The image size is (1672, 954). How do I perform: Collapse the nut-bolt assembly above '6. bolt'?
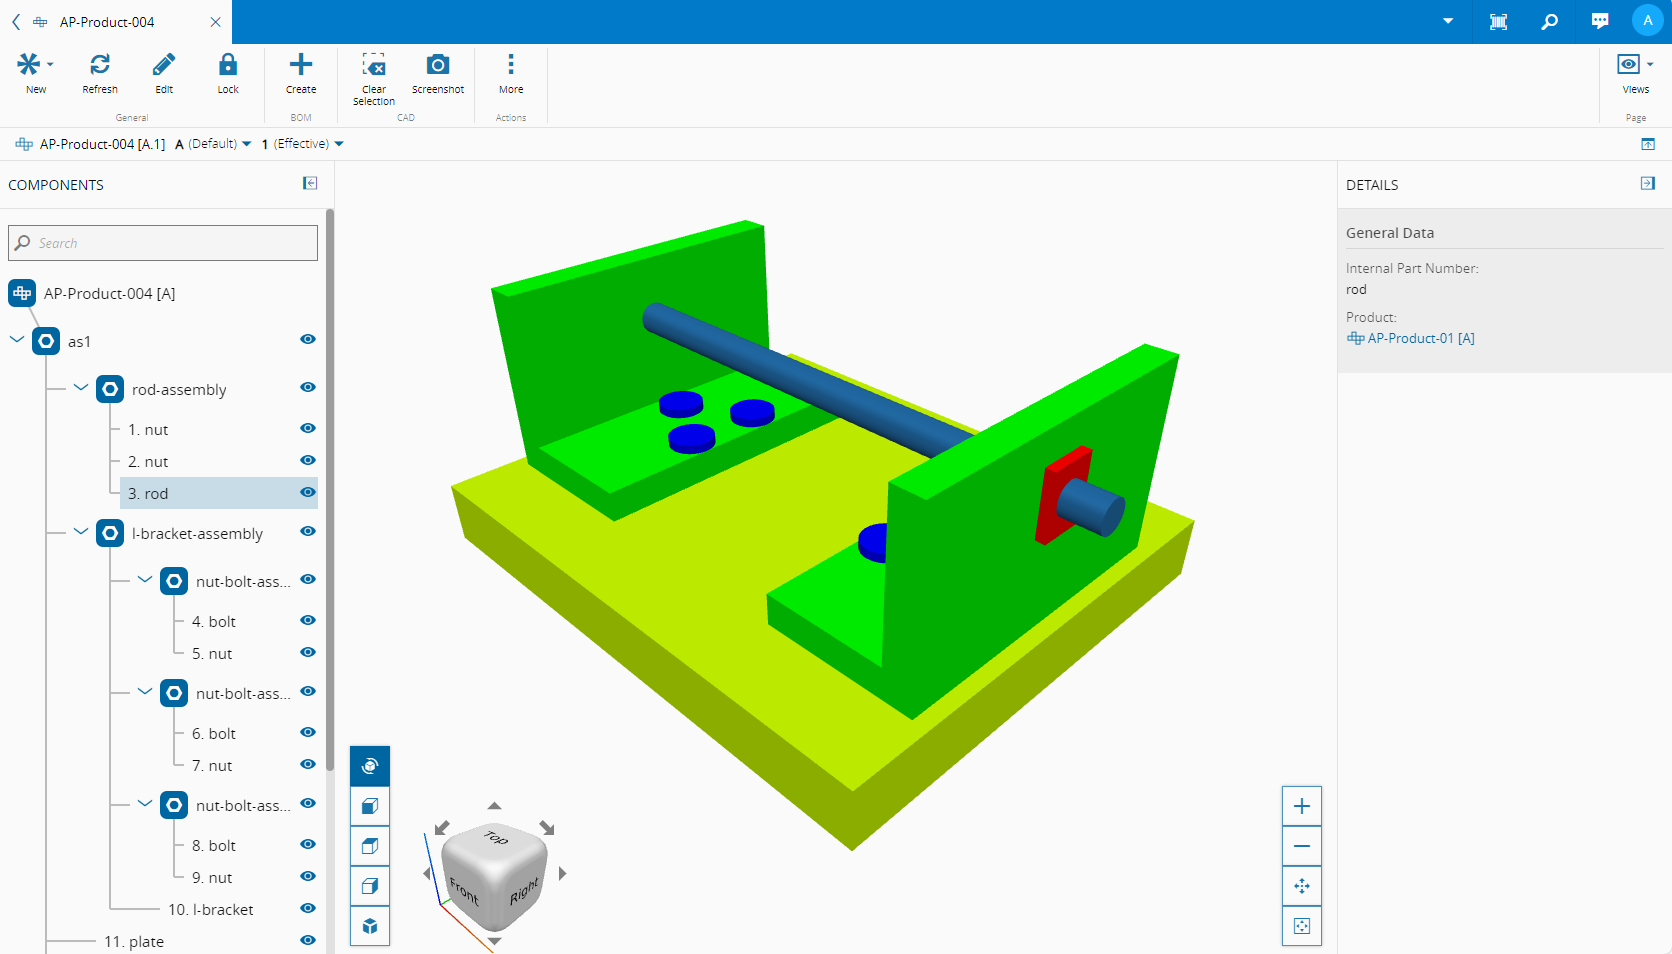point(145,691)
